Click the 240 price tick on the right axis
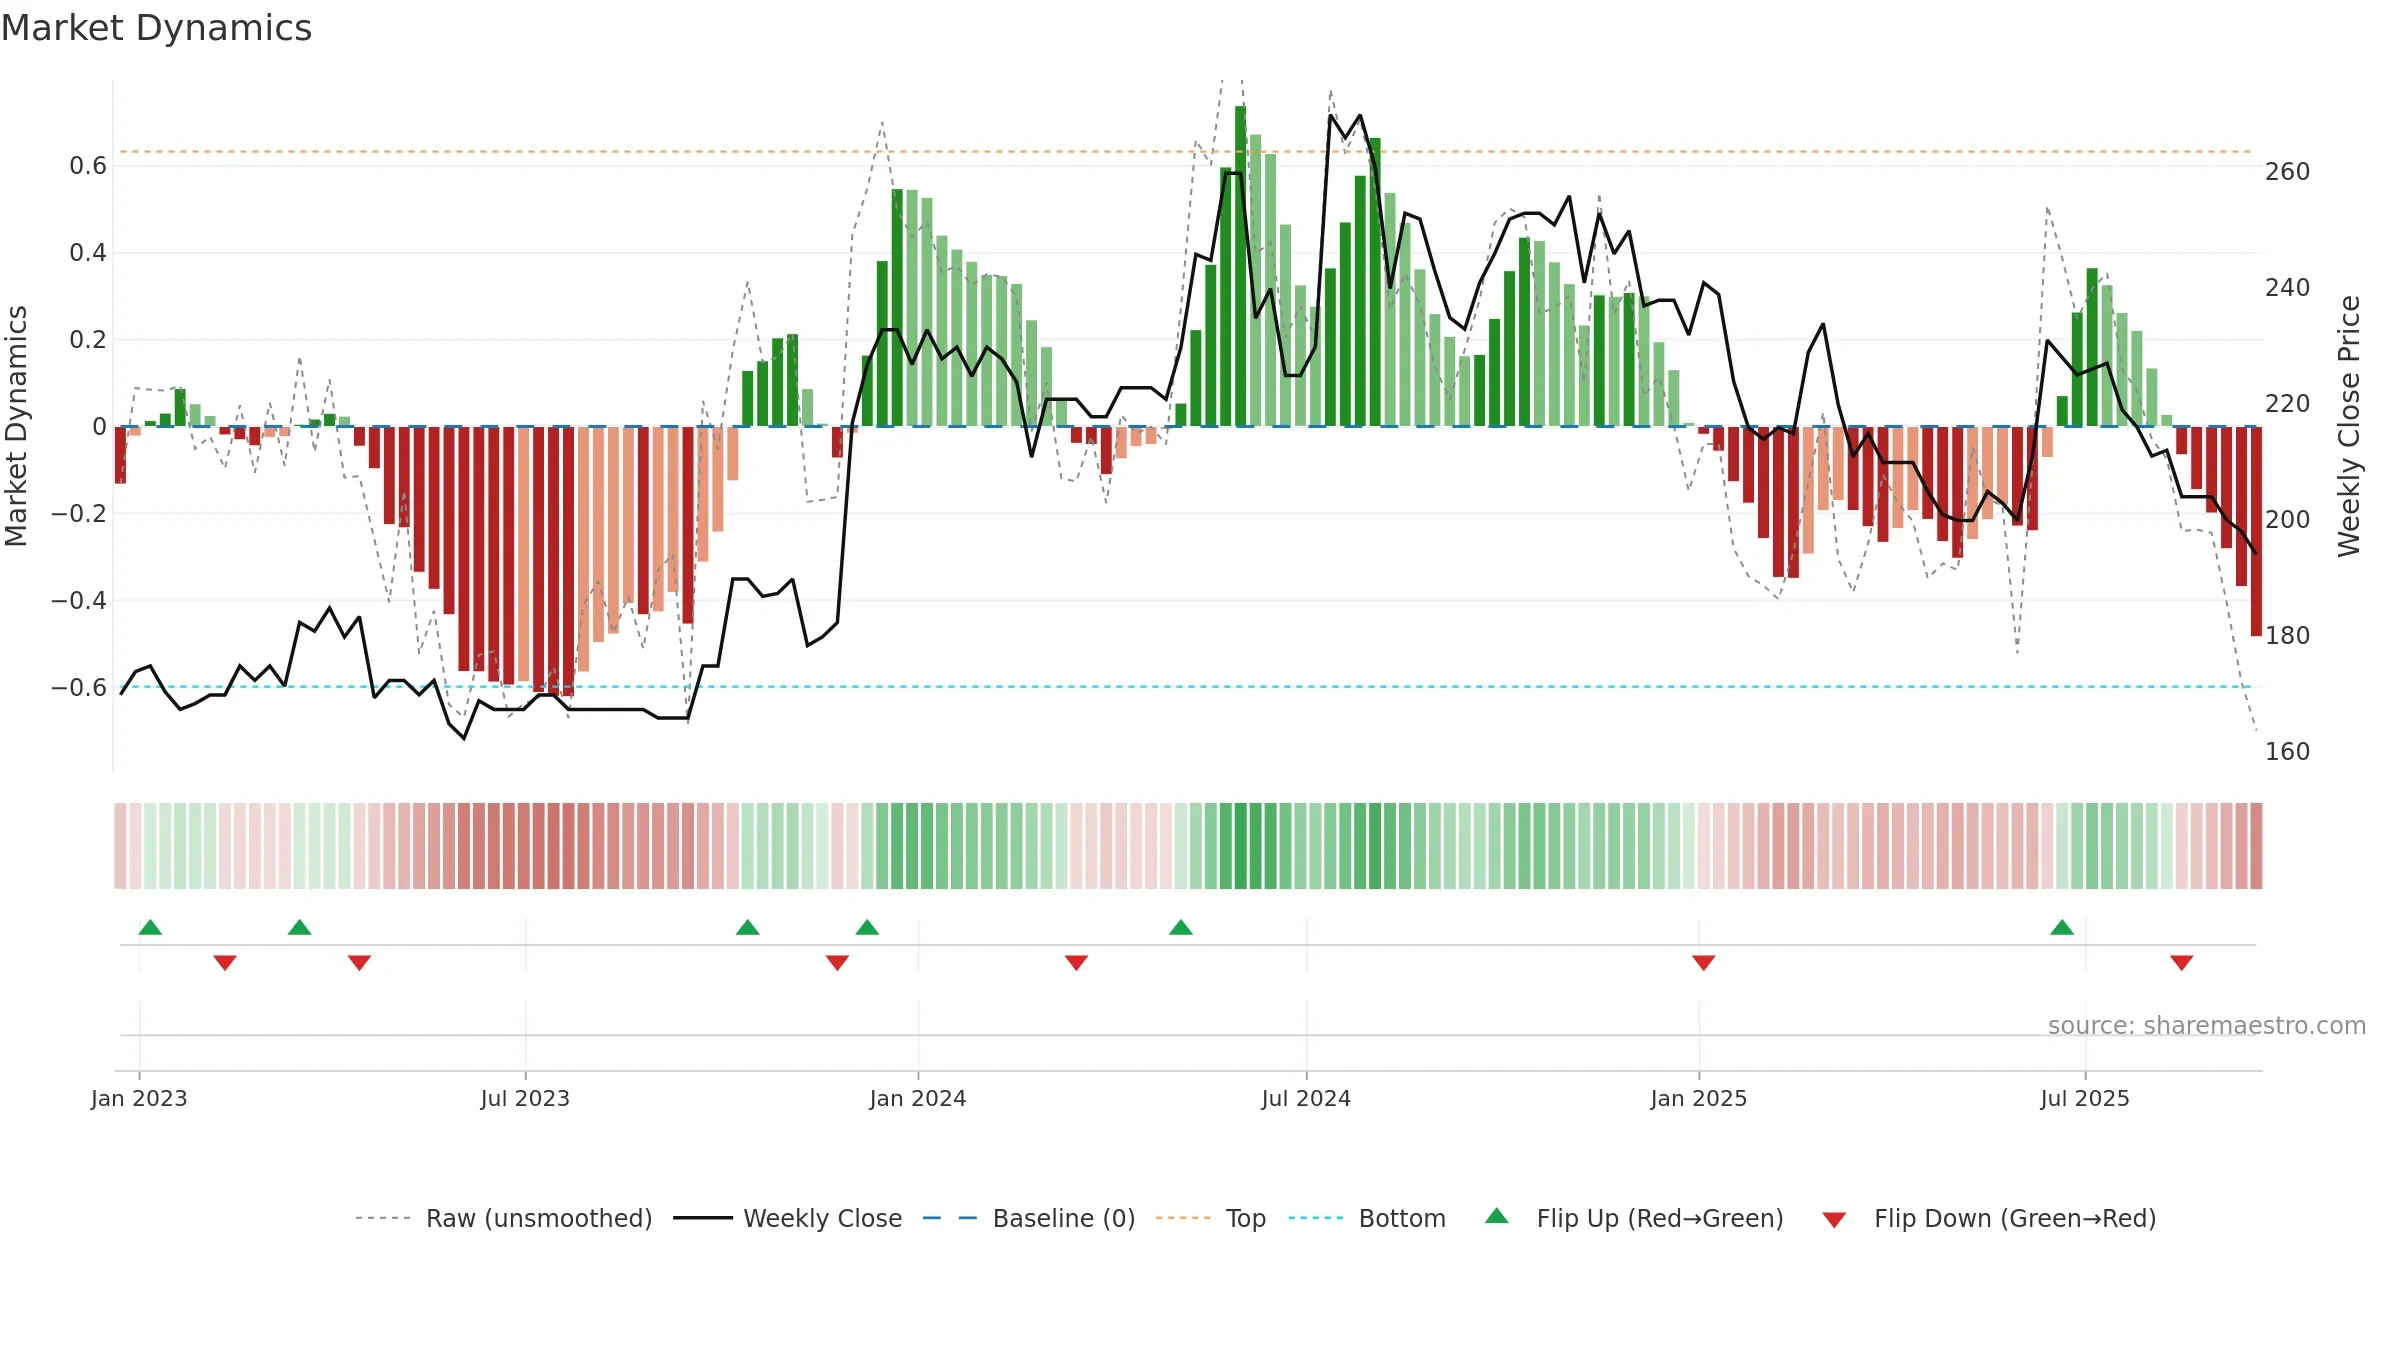This screenshot has height=1350, width=2400. (2288, 288)
